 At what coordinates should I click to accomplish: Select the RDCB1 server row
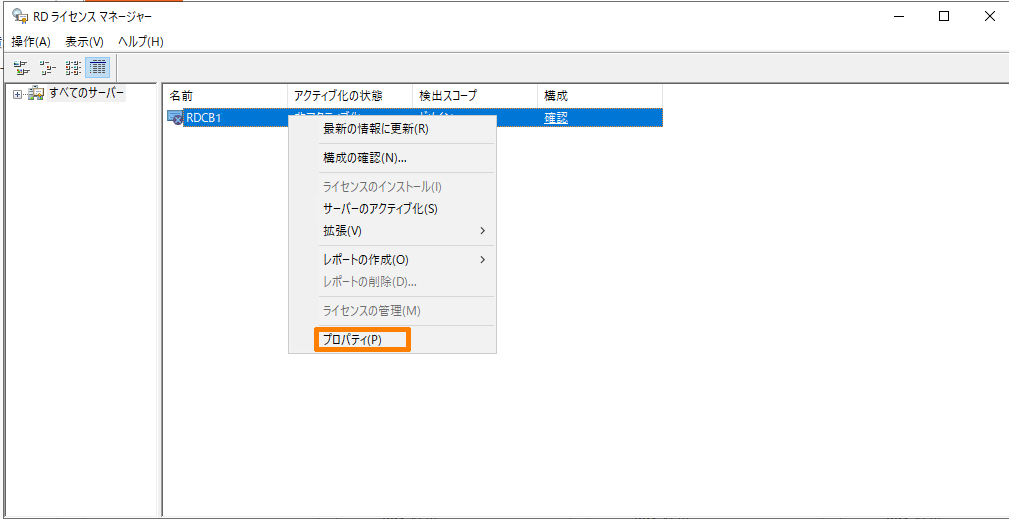point(413,118)
